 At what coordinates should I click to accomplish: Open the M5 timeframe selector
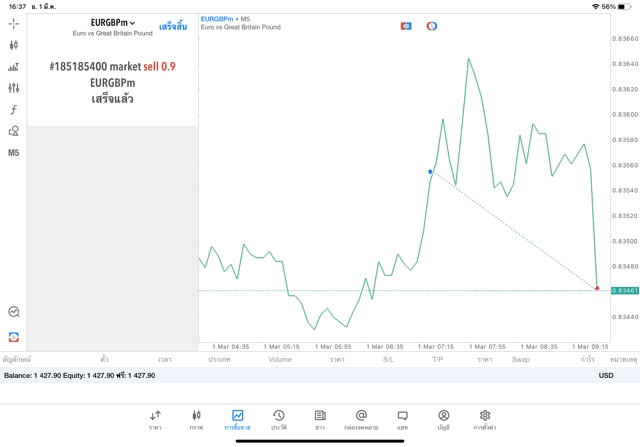coord(14,153)
